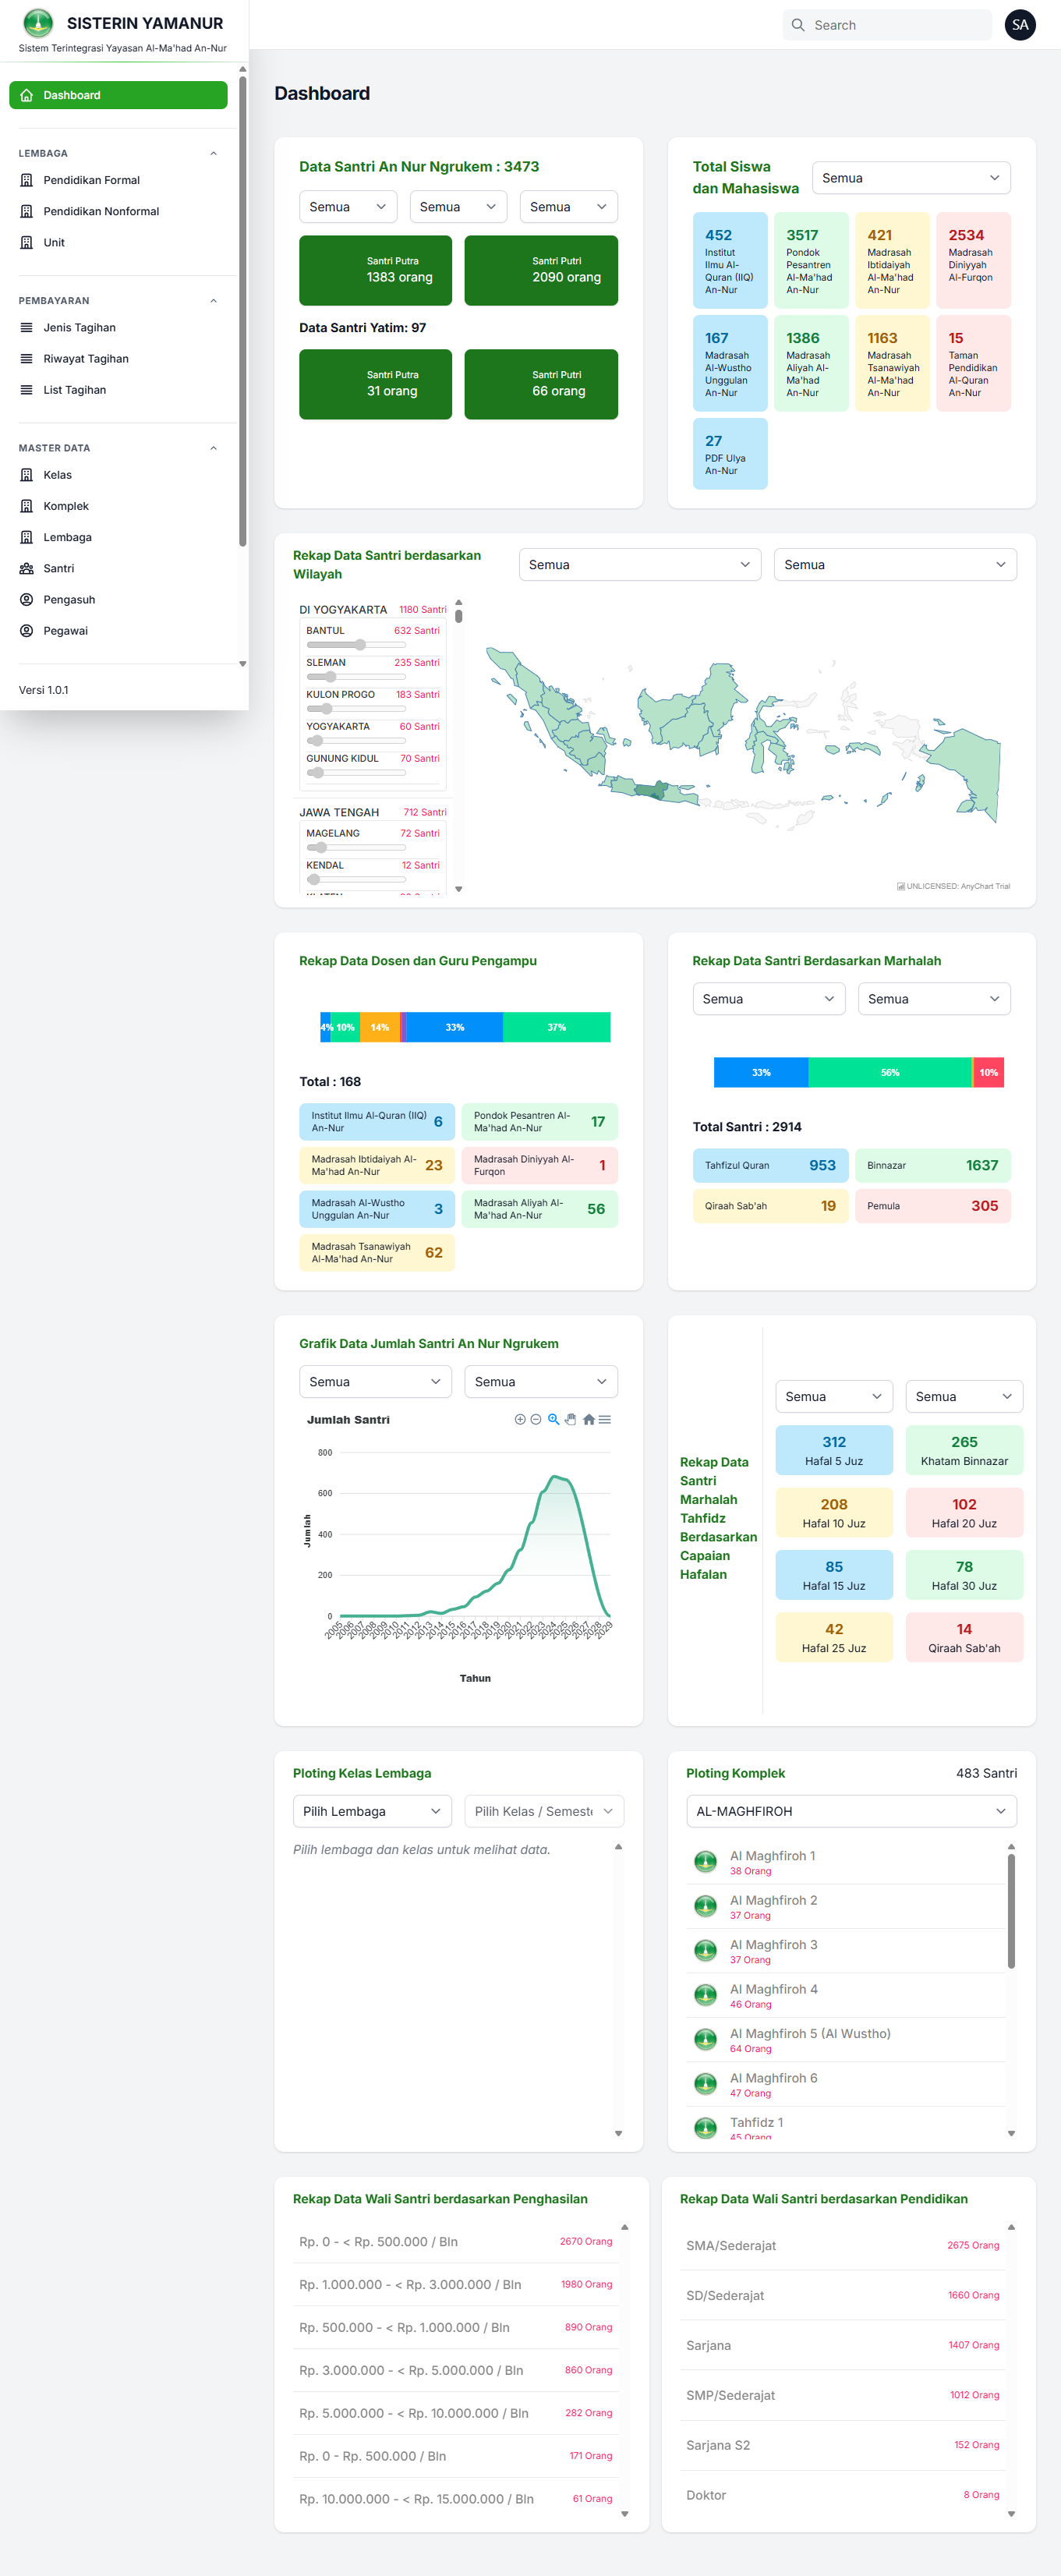The width and height of the screenshot is (1061, 2576).
Task: Click the Hafal 5 Juz card
Action: 833,1450
